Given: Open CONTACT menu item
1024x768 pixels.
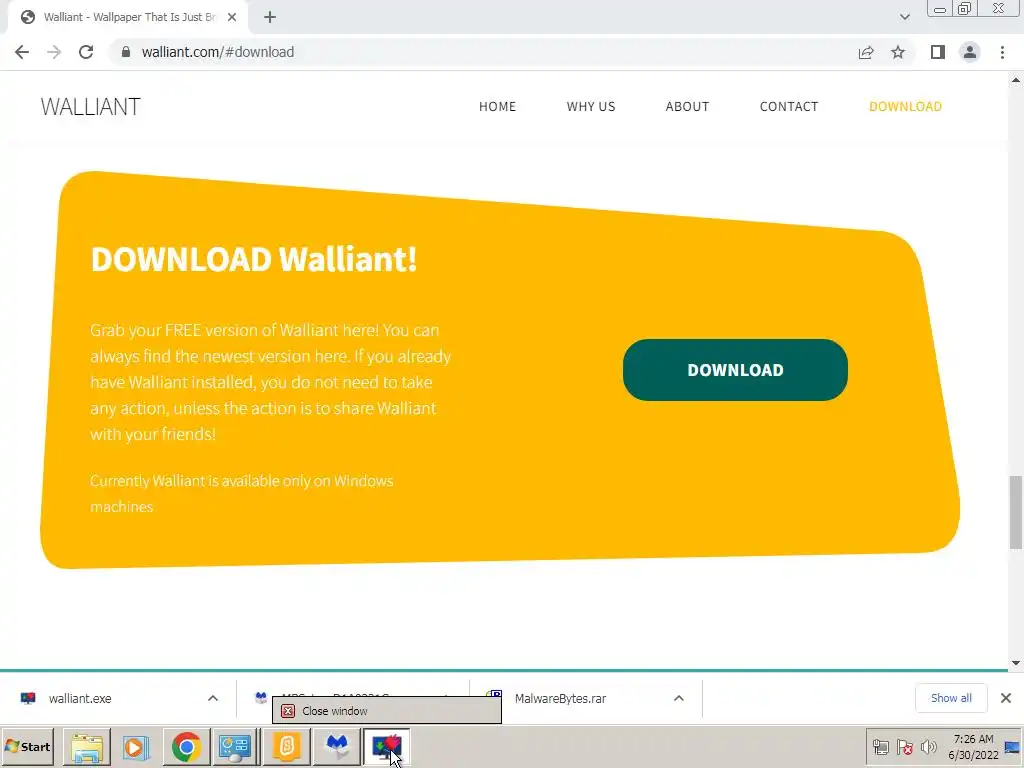Looking at the screenshot, I should (x=788, y=106).
